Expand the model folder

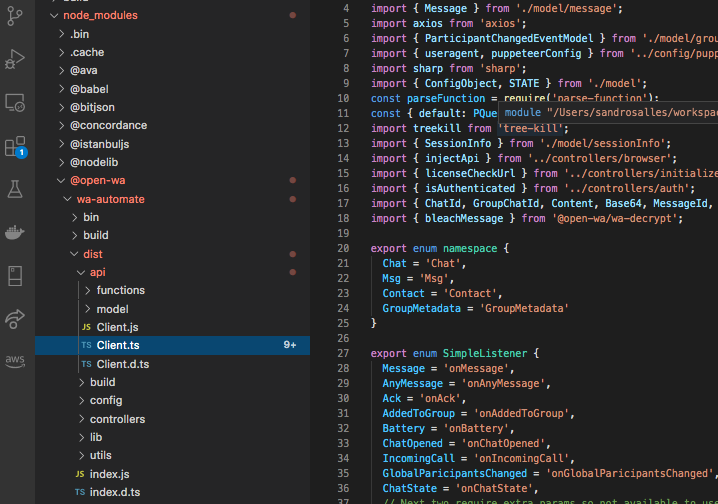pyautogui.click(x=172, y=309)
